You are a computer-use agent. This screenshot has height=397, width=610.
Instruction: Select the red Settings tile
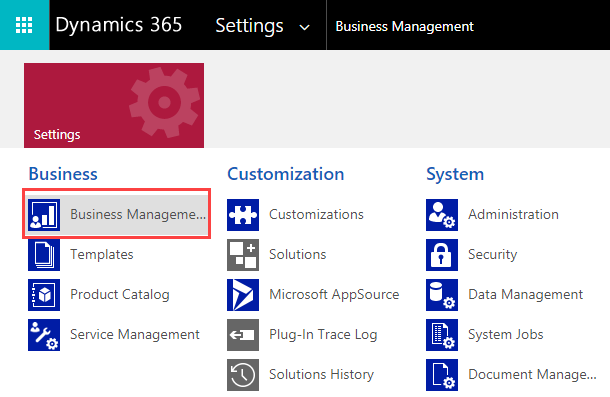point(114,105)
